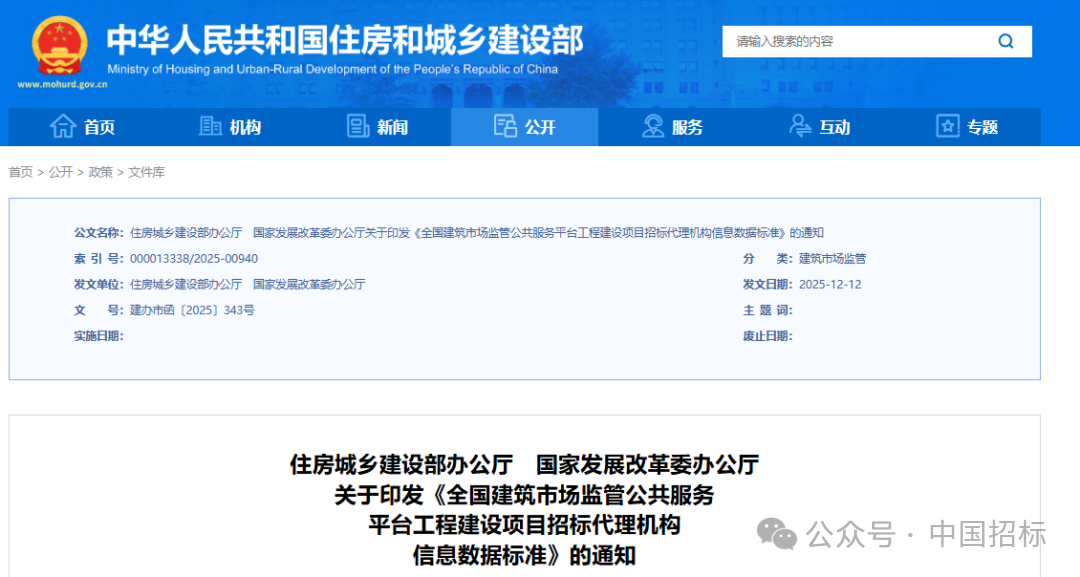Screen dimensions: 1080x577
Task: Click the newspaper icon beside 新闻
Action: (x=357, y=126)
